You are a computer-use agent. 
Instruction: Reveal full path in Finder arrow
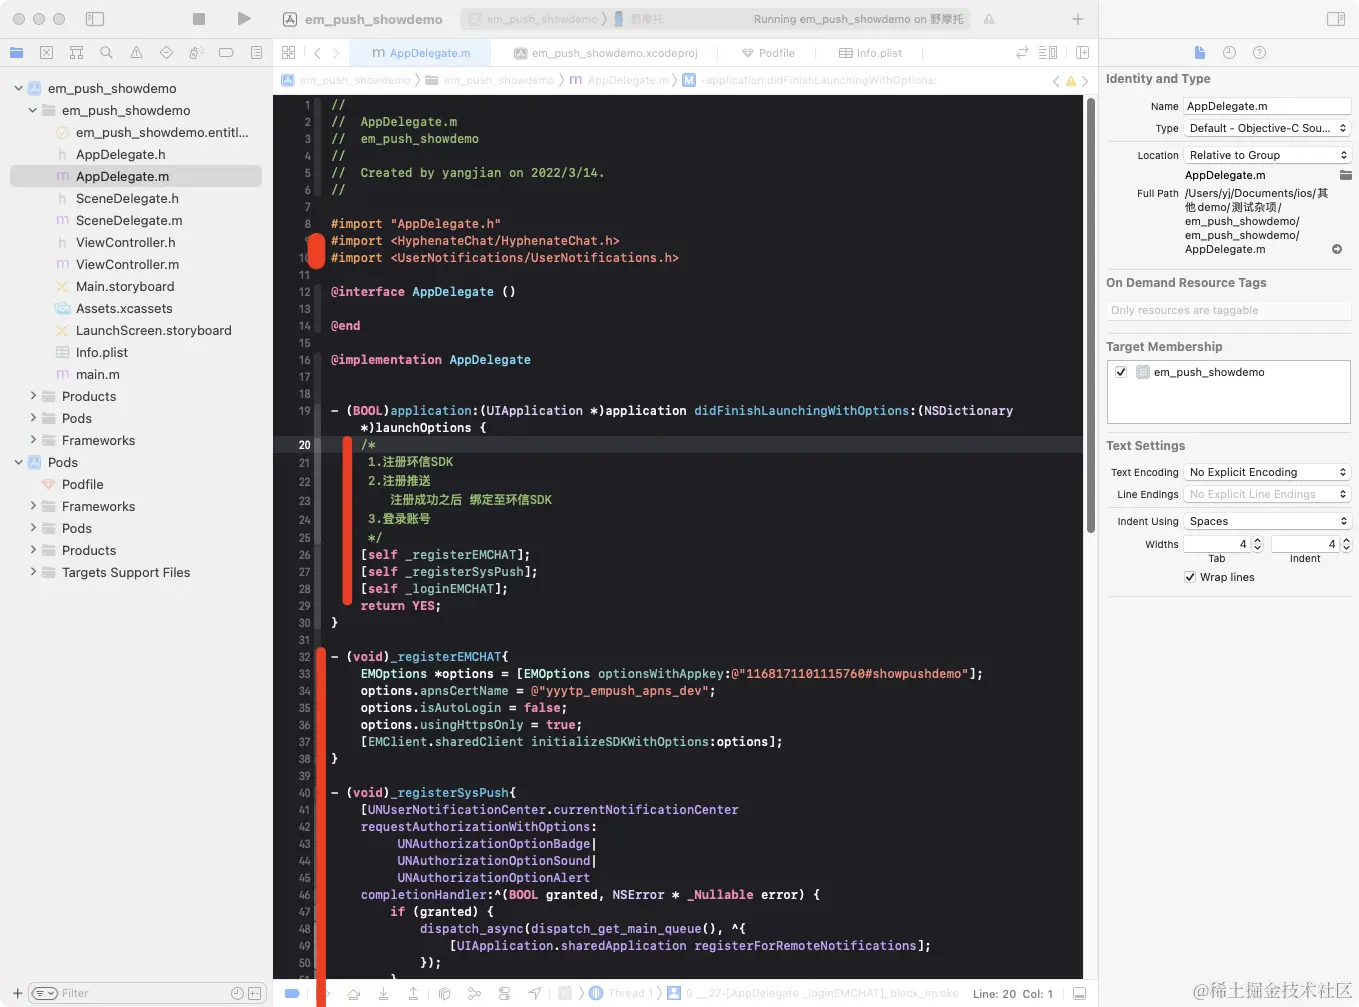click(1337, 249)
